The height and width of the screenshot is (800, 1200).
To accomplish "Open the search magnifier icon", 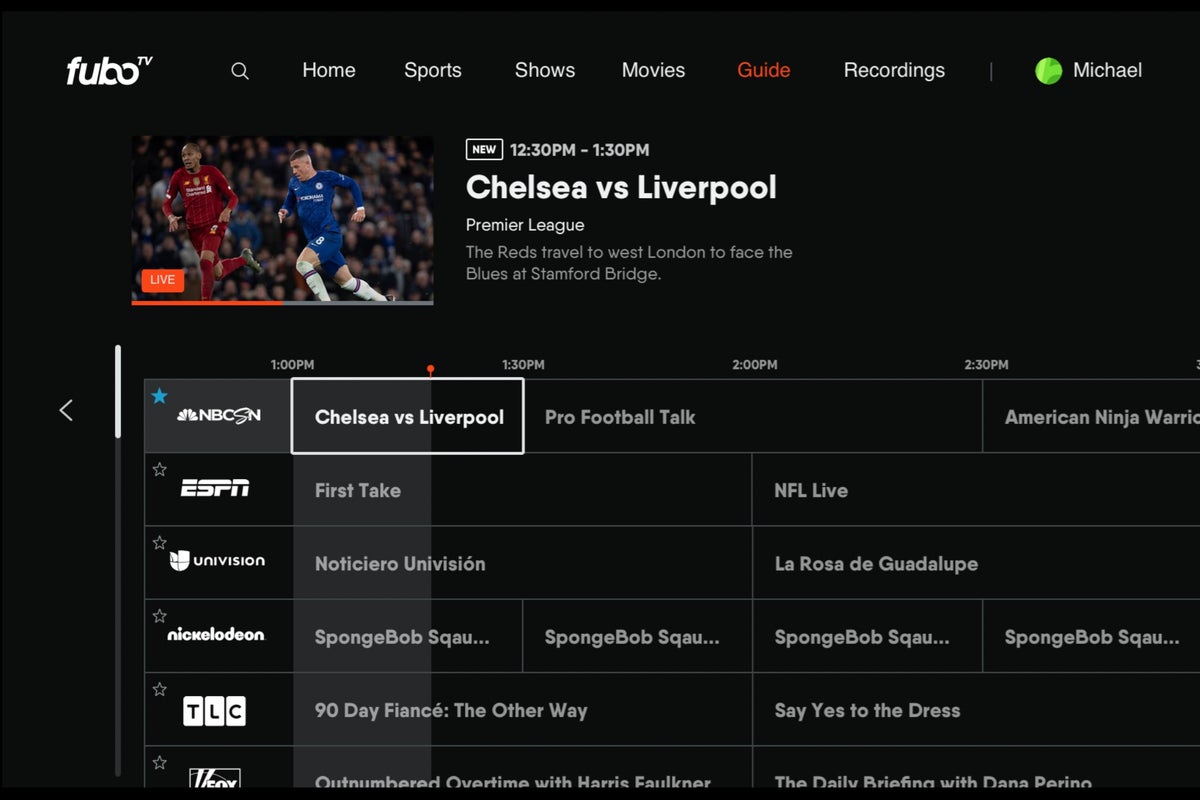I will pos(240,71).
